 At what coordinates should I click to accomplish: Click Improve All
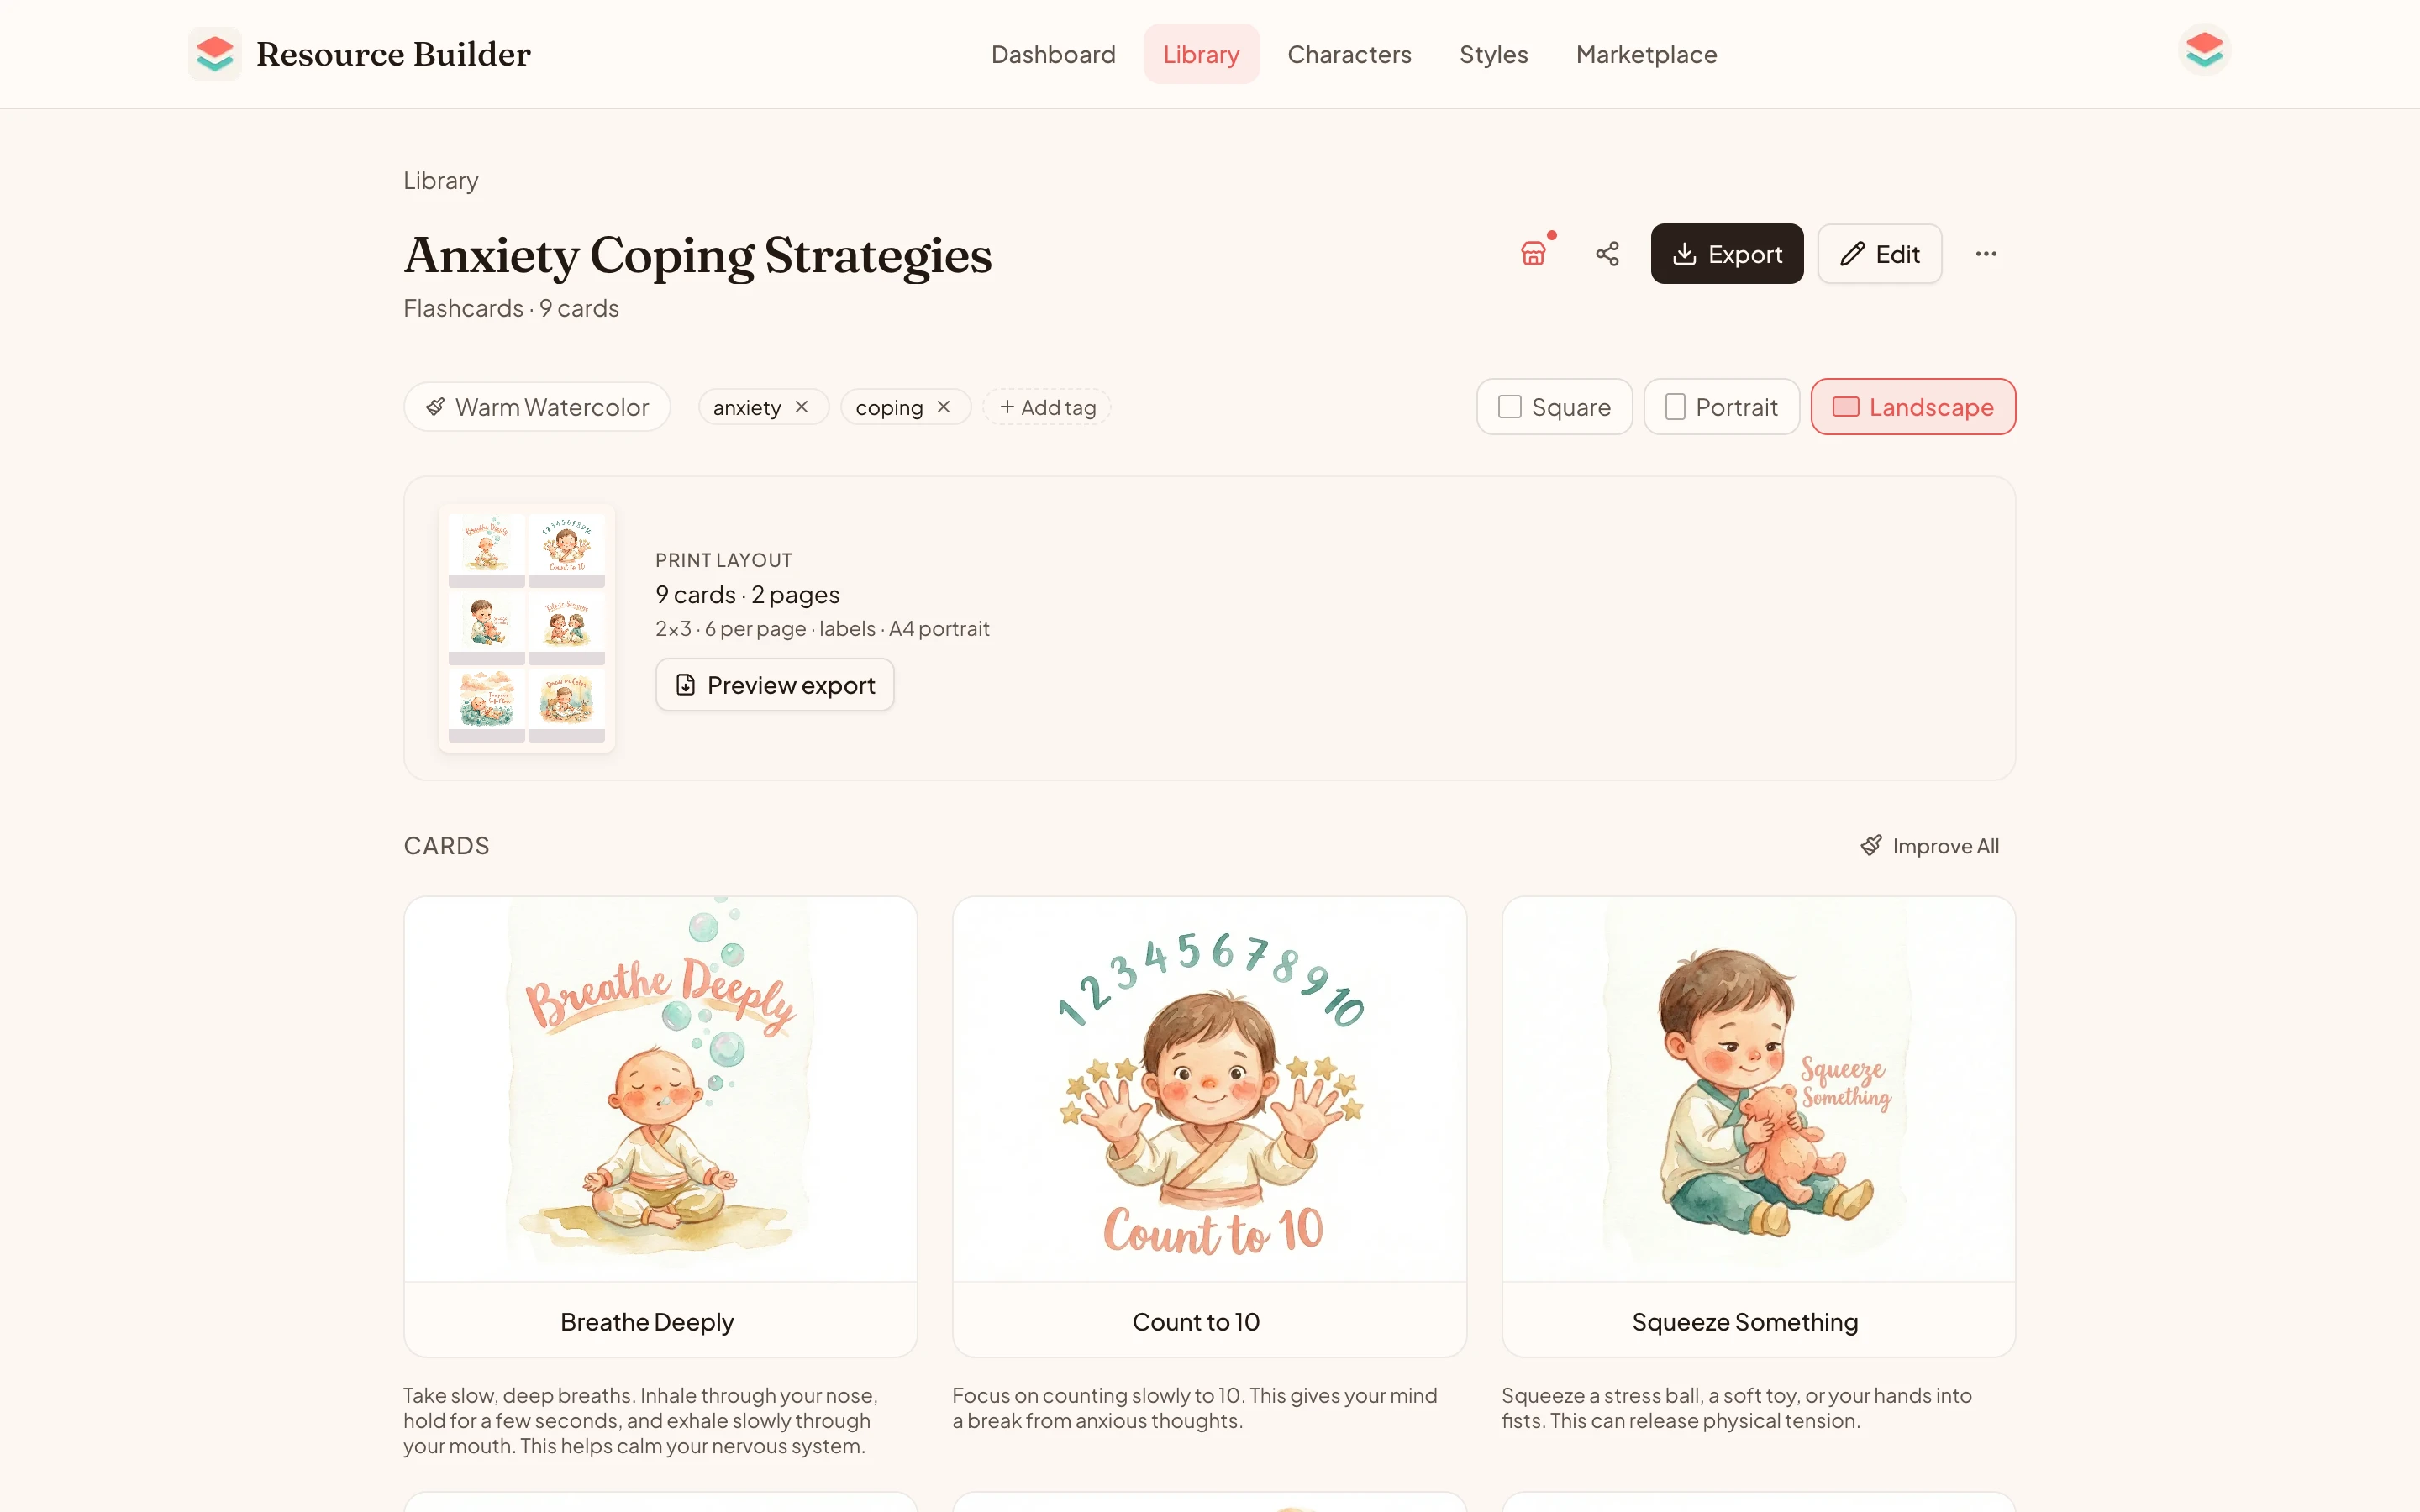coord(1930,846)
